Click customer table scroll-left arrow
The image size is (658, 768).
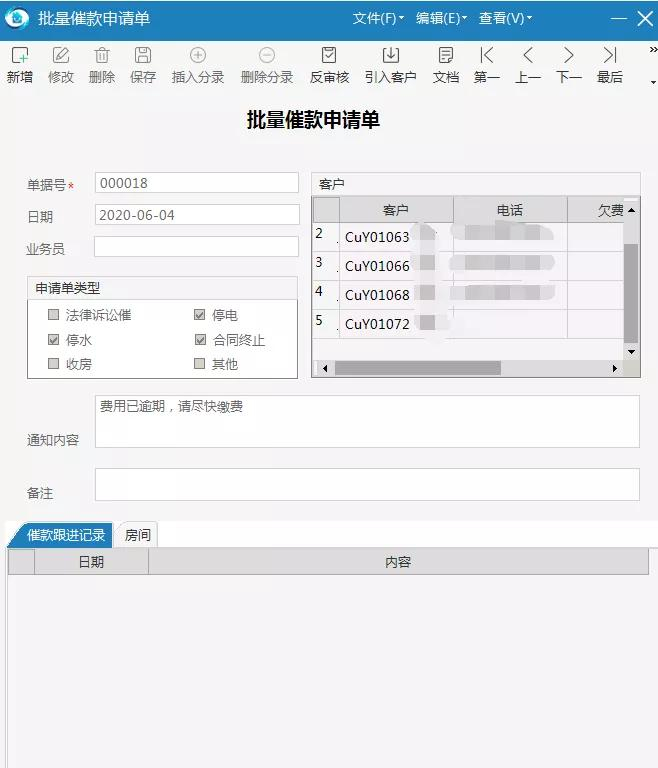[x=325, y=368]
